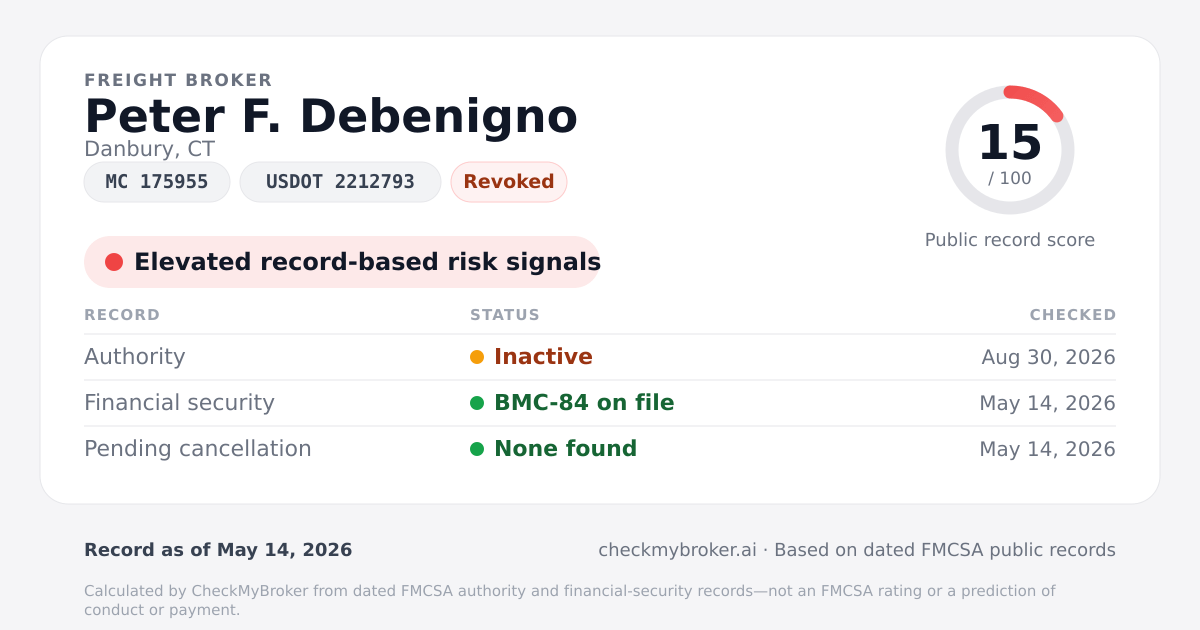Viewport: 1200px width, 630px height.
Task: Select the MC 175955 badge
Action: 157,182
